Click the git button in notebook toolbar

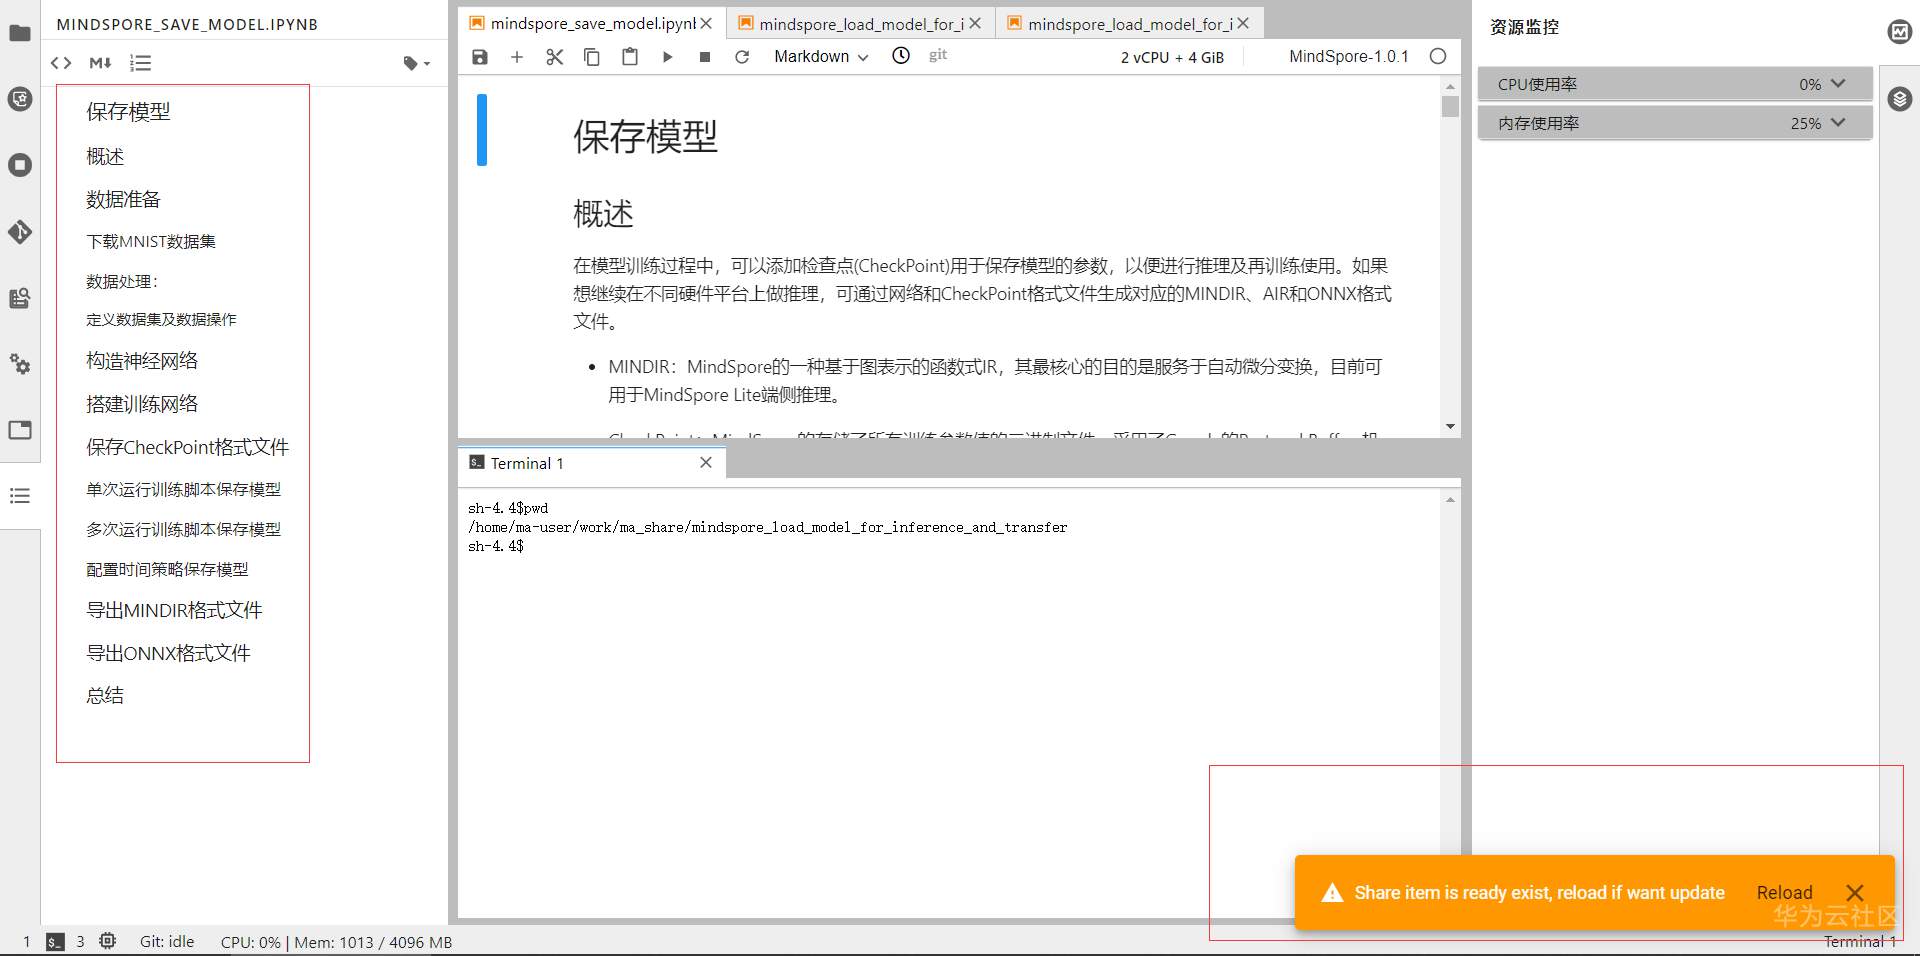938,55
